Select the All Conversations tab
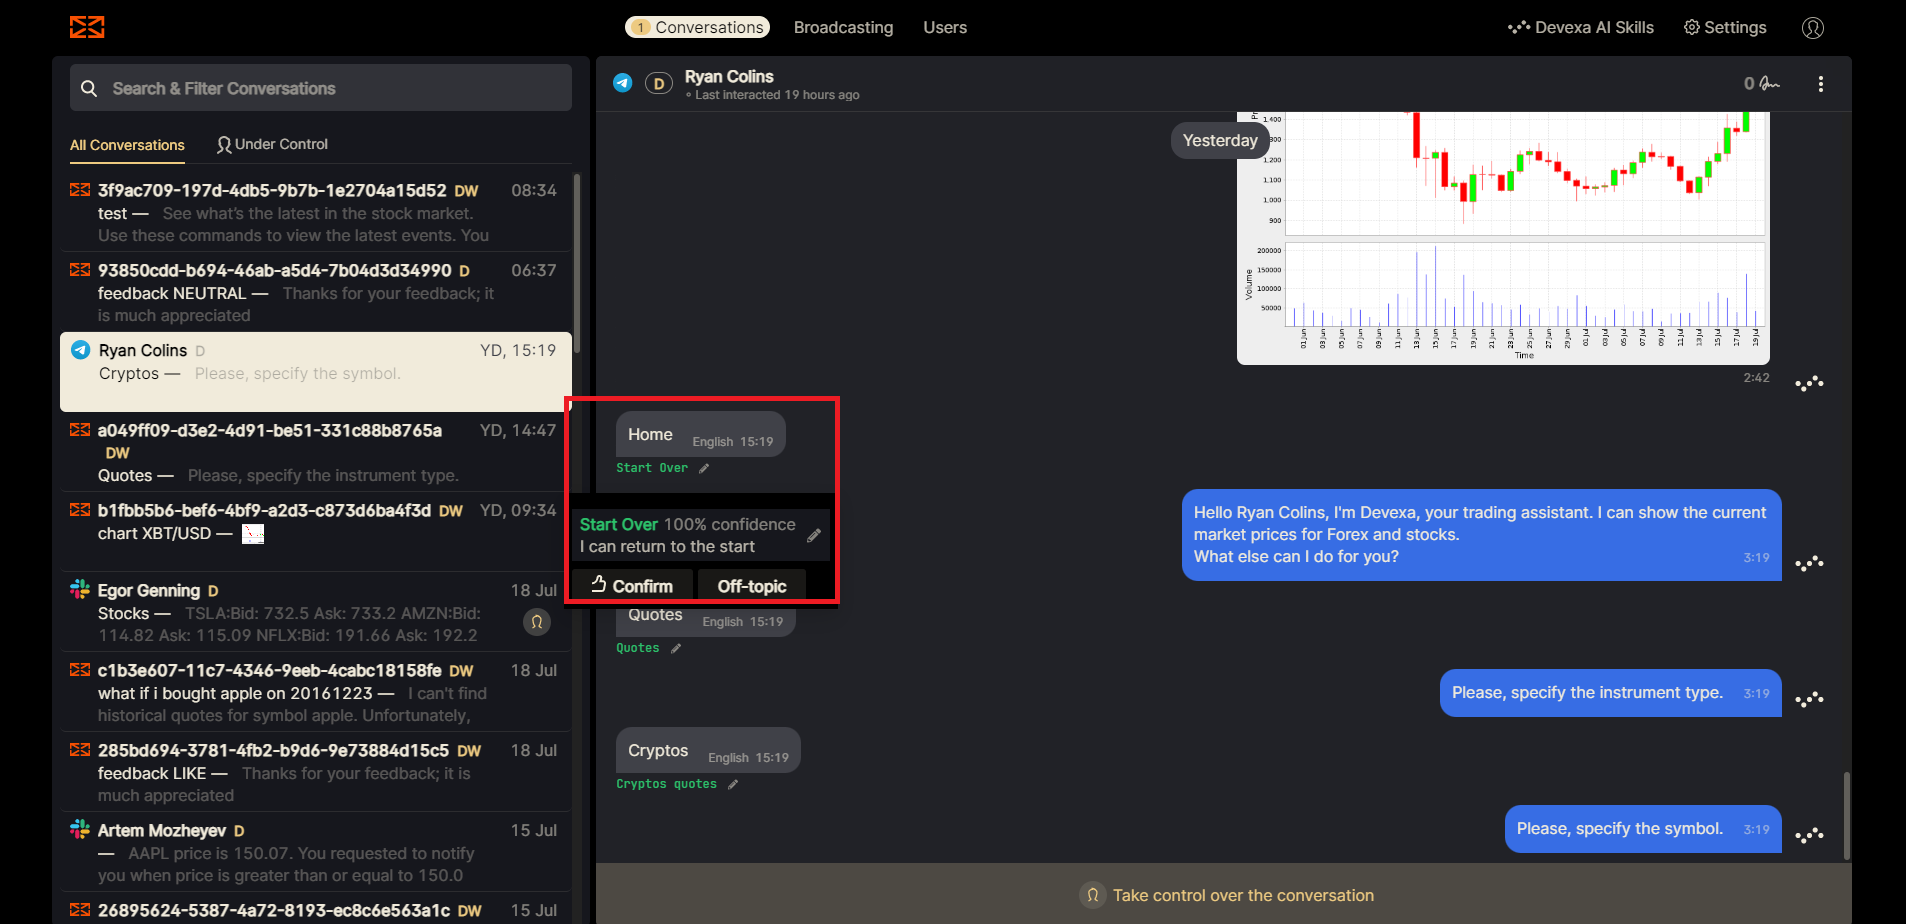This screenshot has width=1906, height=924. (127, 145)
